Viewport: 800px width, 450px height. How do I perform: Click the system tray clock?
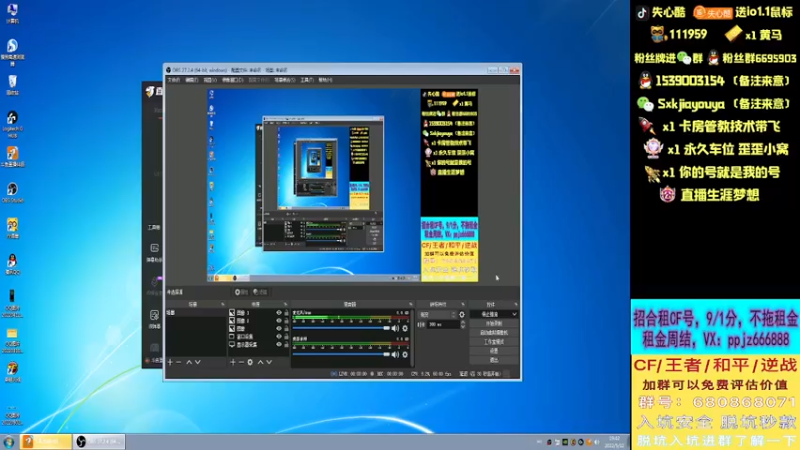[615, 442]
